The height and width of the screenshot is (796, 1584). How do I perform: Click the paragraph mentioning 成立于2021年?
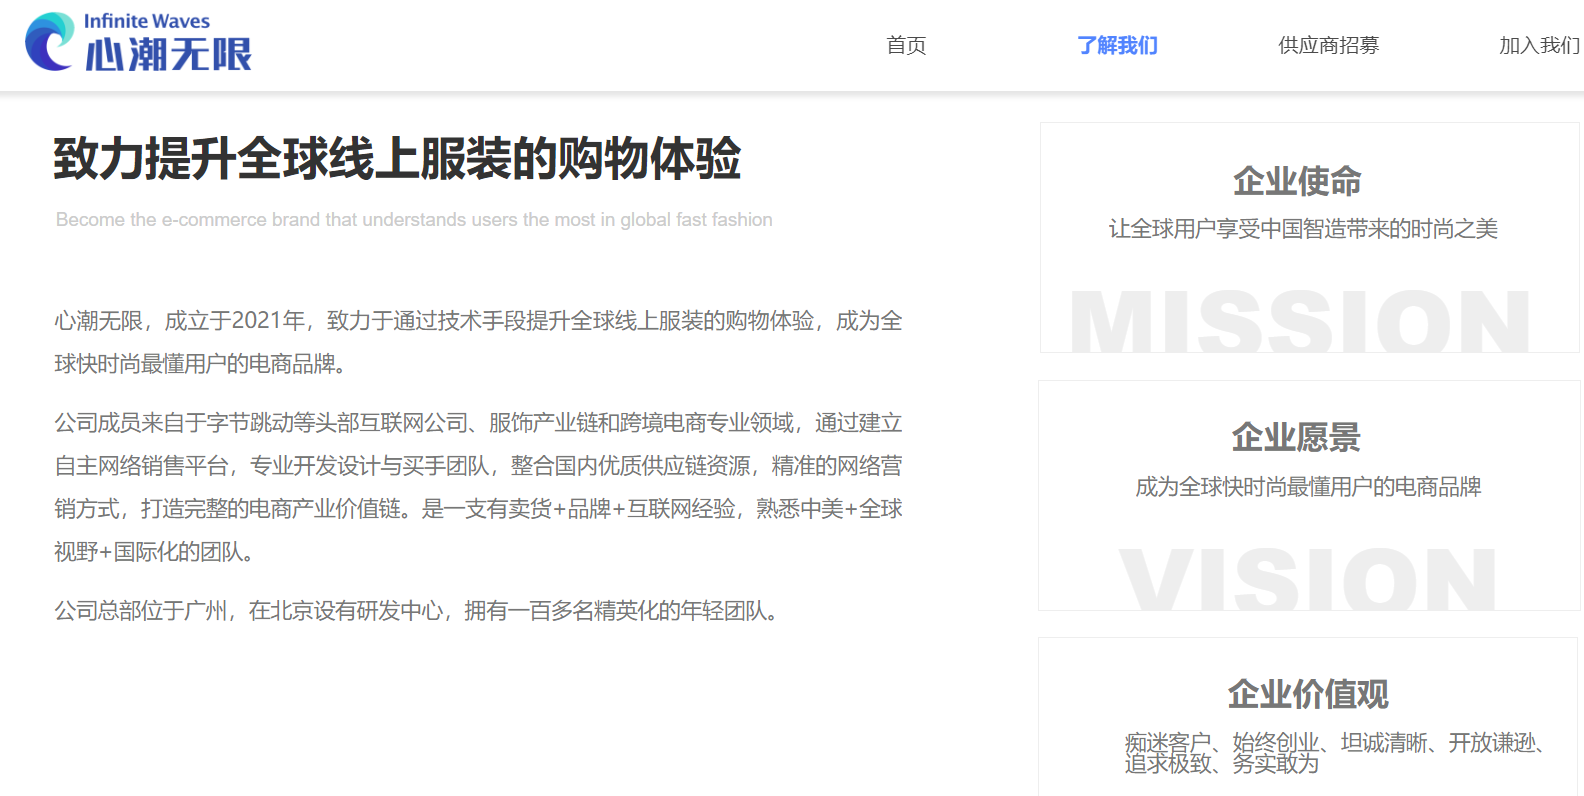pos(478,342)
